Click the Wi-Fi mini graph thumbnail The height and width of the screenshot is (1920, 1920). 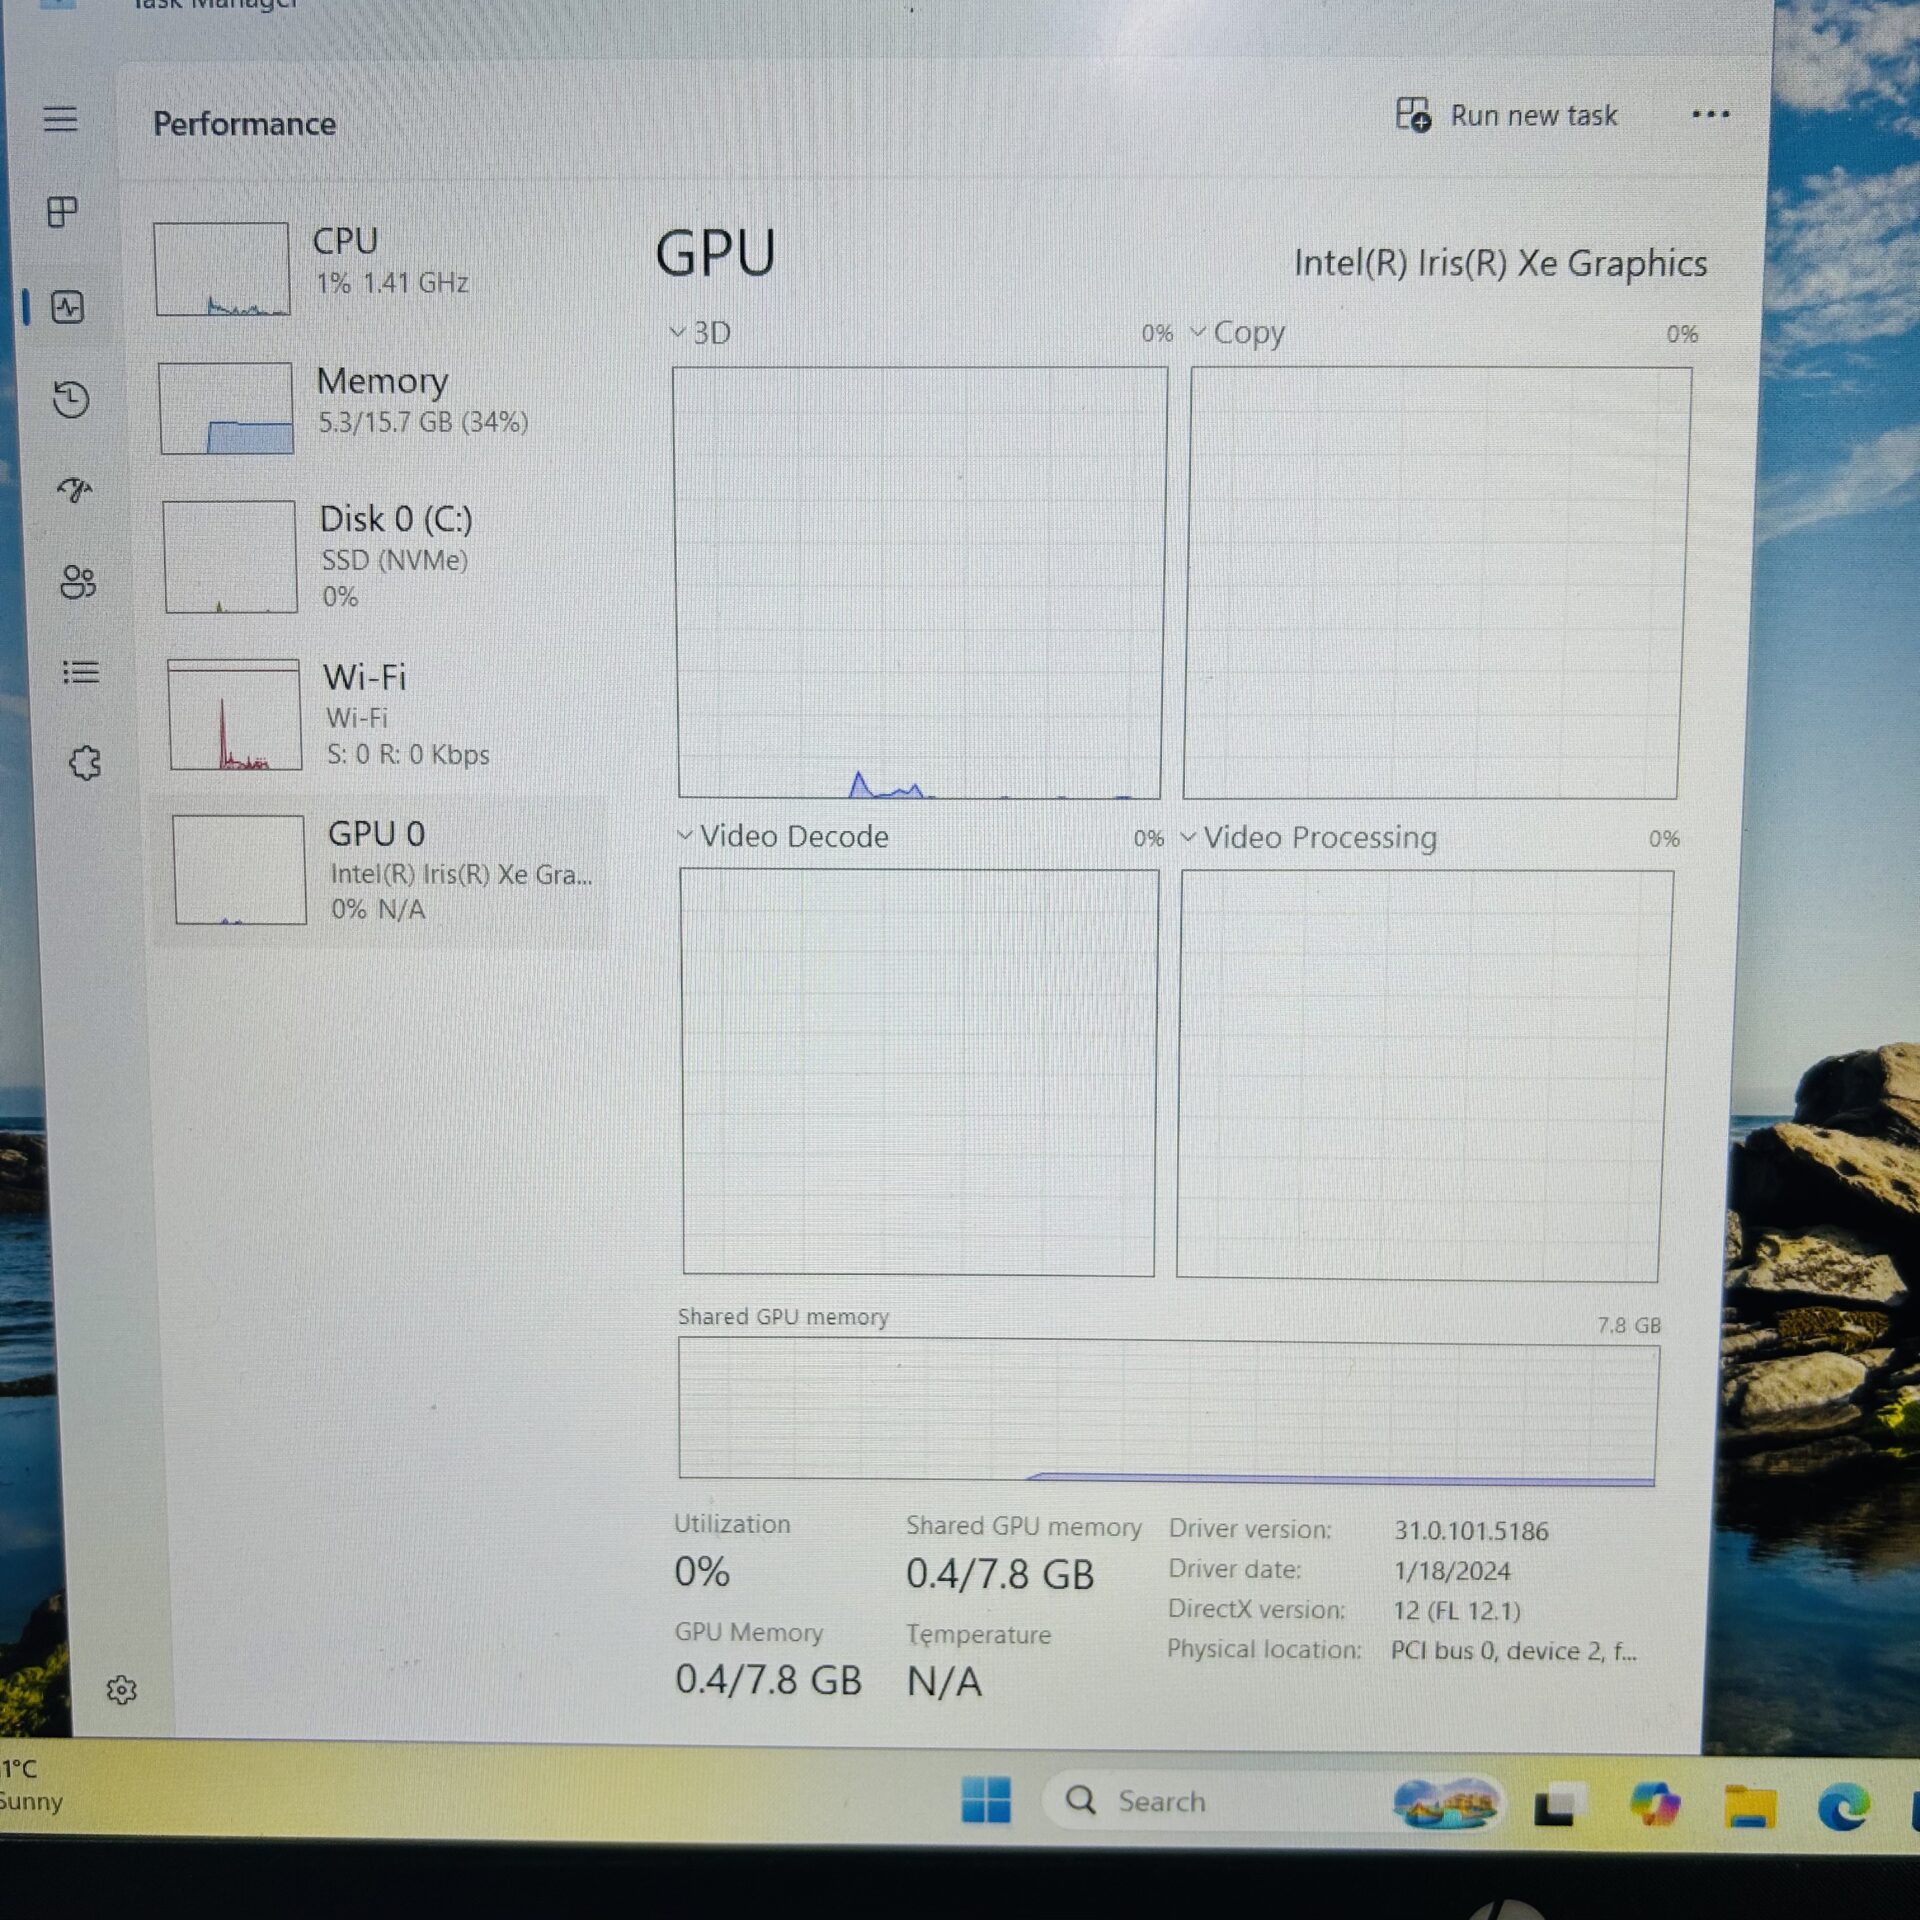point(234,714)
